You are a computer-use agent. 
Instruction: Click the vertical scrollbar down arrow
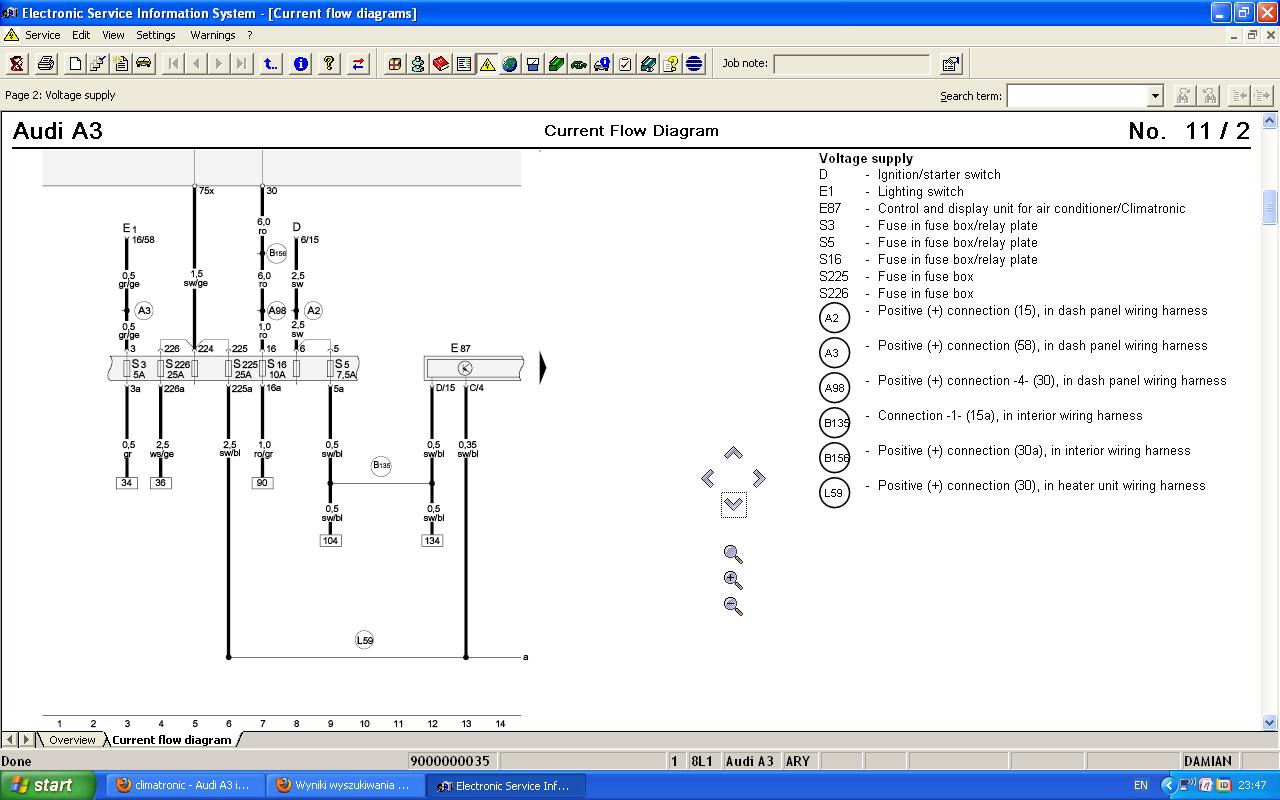point(1270,722)
